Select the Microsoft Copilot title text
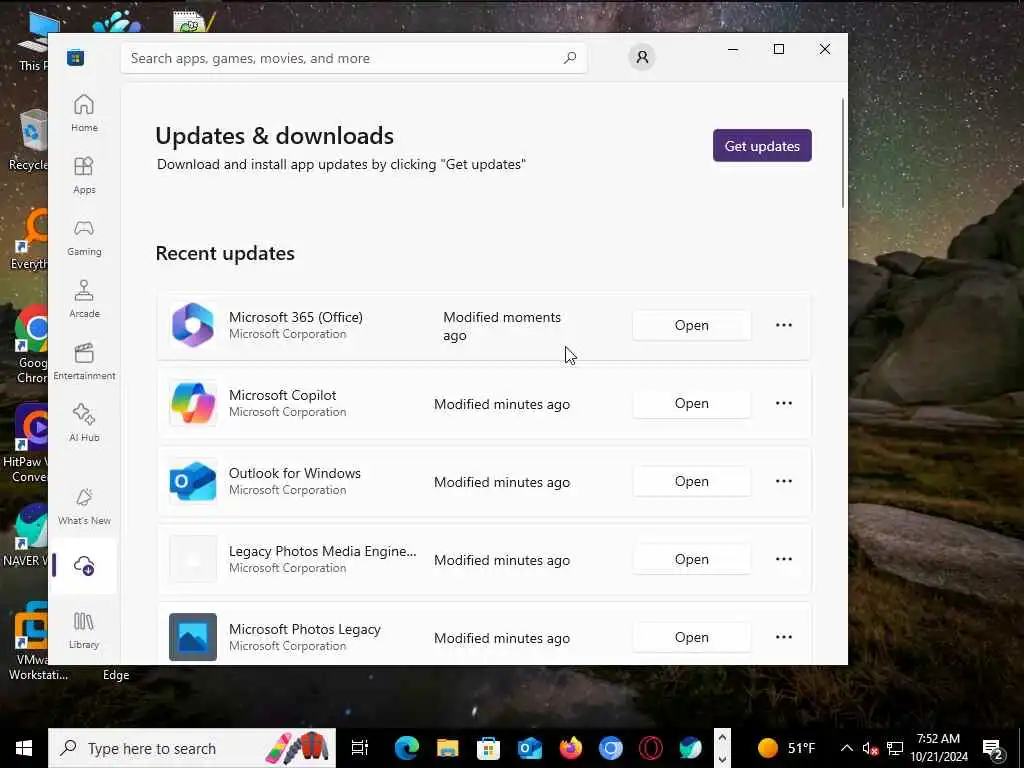 click(x=283, y=395)
